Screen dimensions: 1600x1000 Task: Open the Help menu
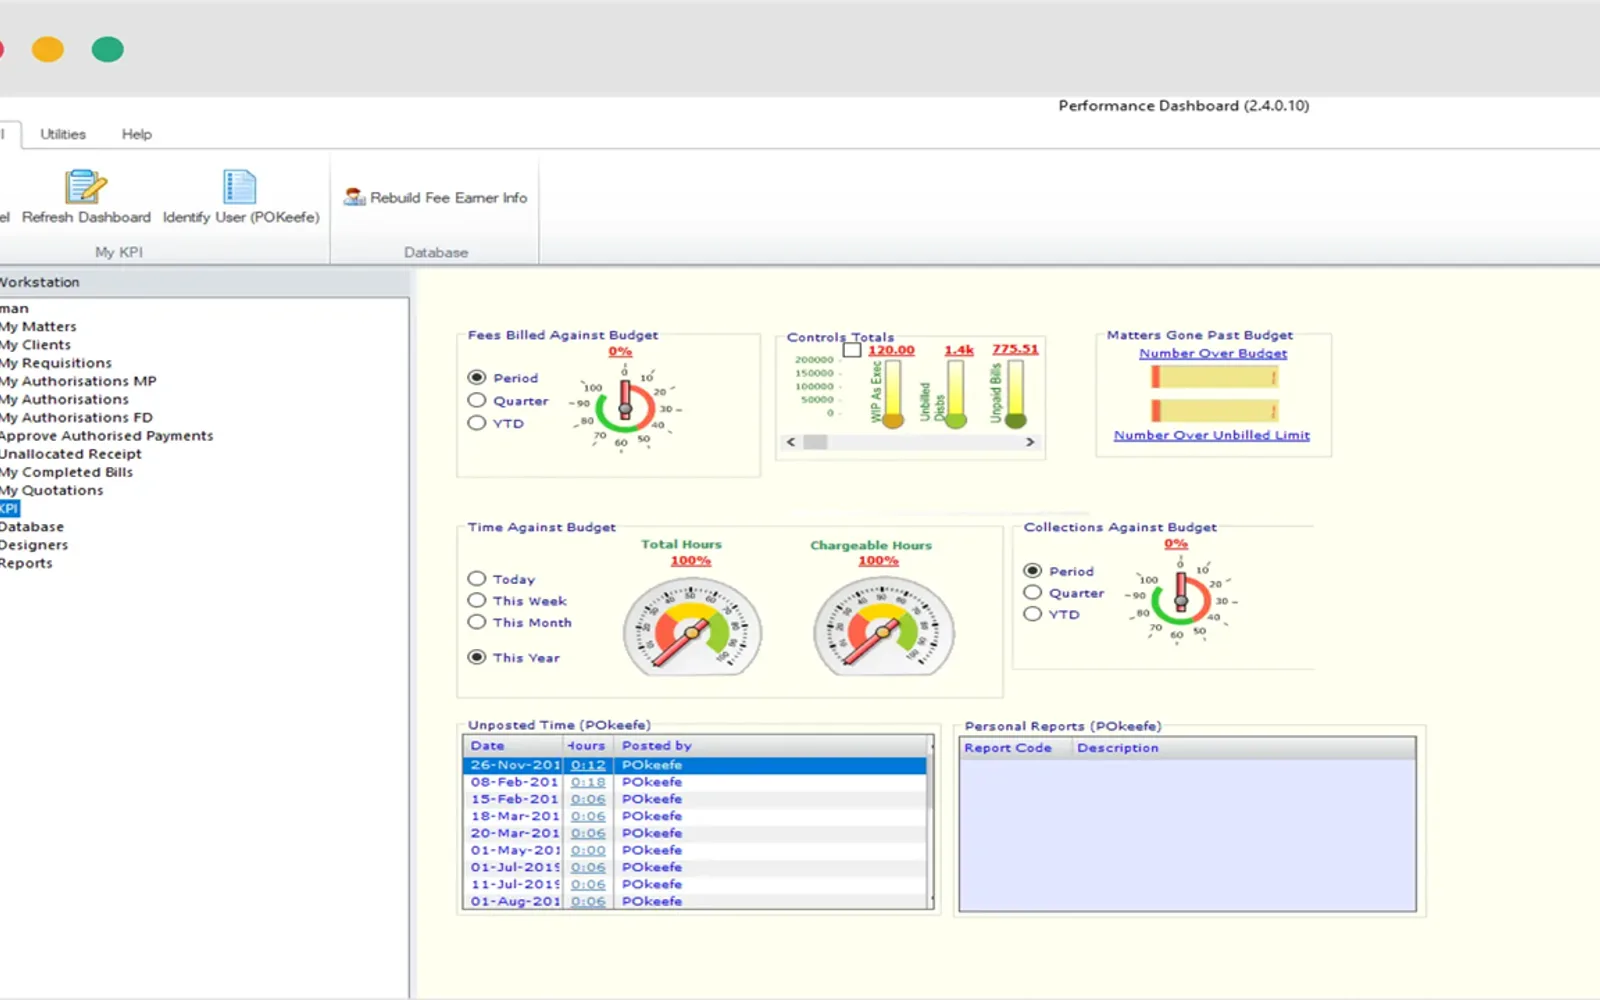coord(137,134)
